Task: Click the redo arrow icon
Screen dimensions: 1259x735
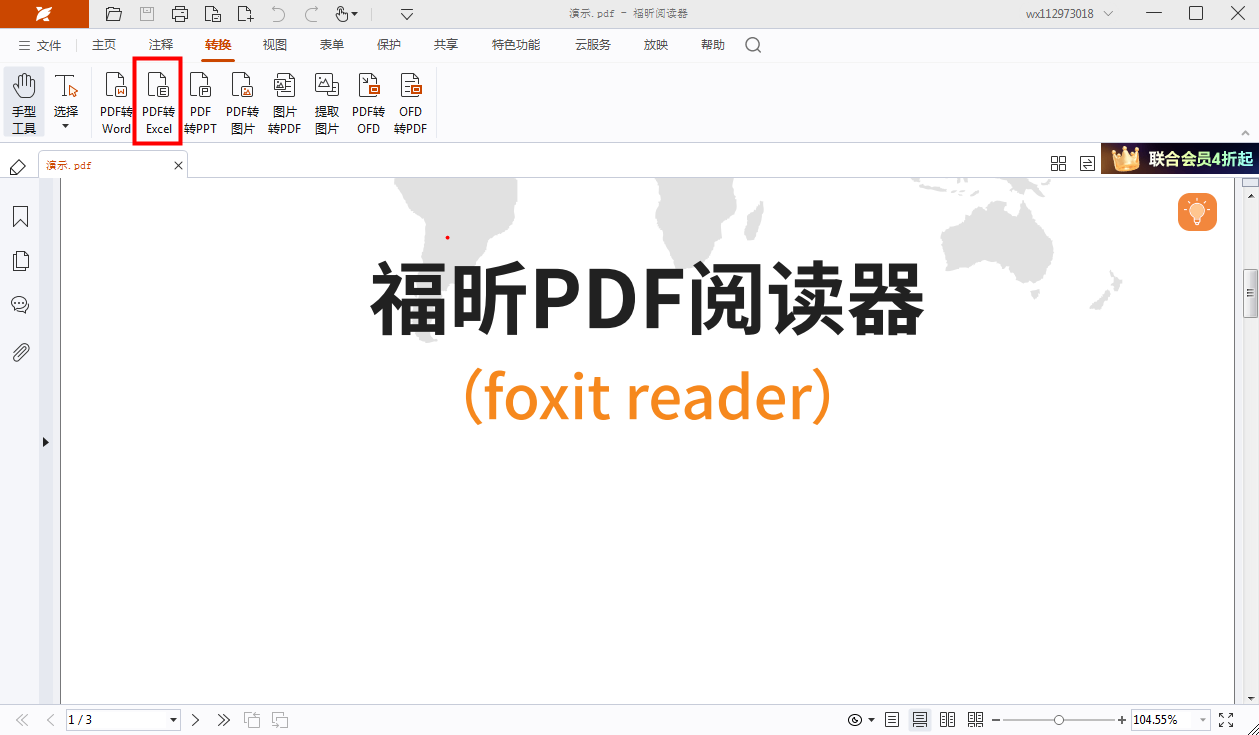Action: coord(311,14)
